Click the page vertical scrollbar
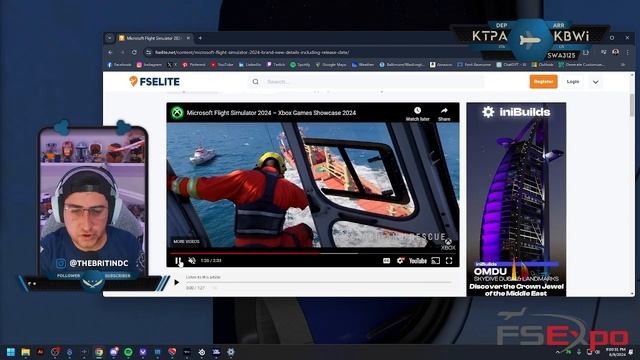The width and height of the screenshot is (640, 360). coord(632,105)
